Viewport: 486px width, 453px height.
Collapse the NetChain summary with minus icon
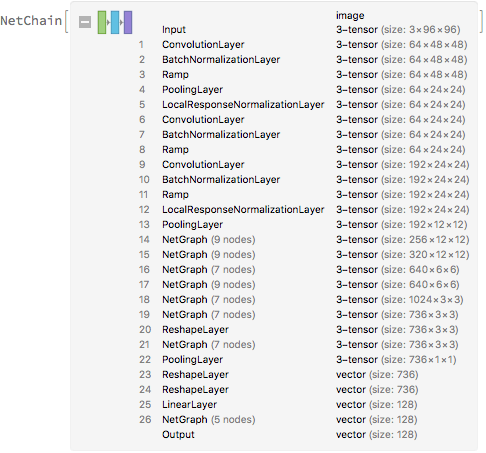point(85,22)
